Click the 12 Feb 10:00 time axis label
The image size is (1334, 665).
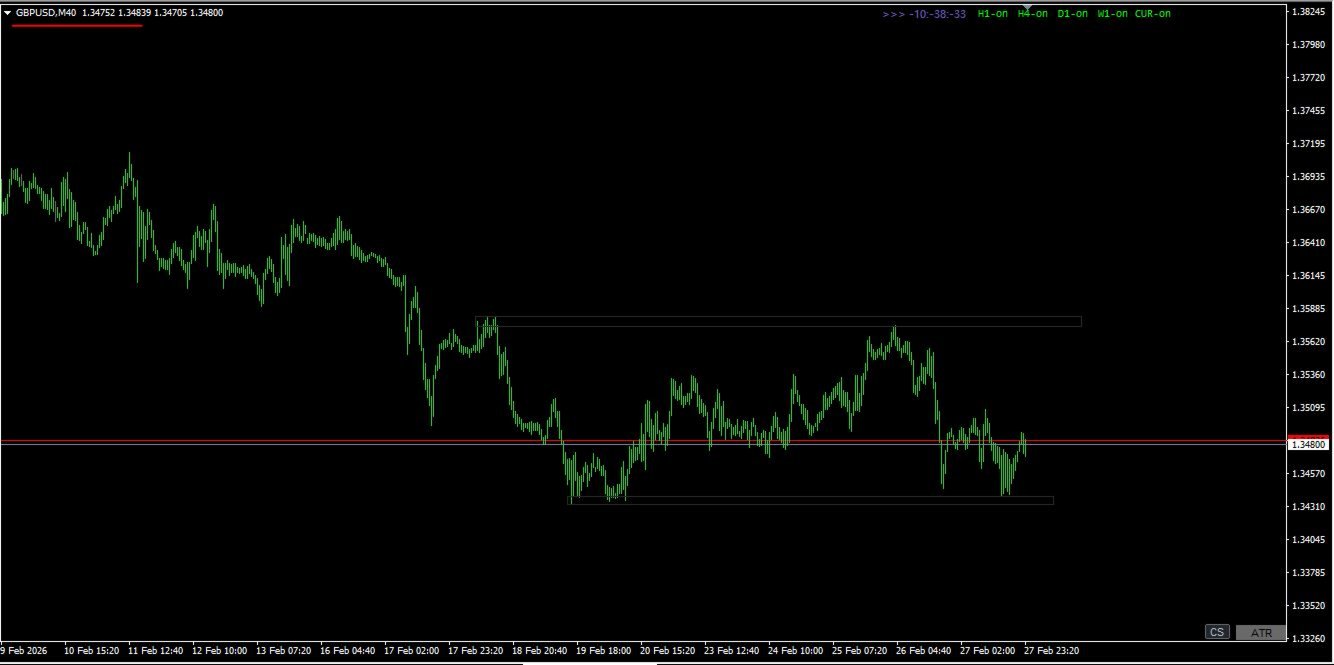point(219,650)
